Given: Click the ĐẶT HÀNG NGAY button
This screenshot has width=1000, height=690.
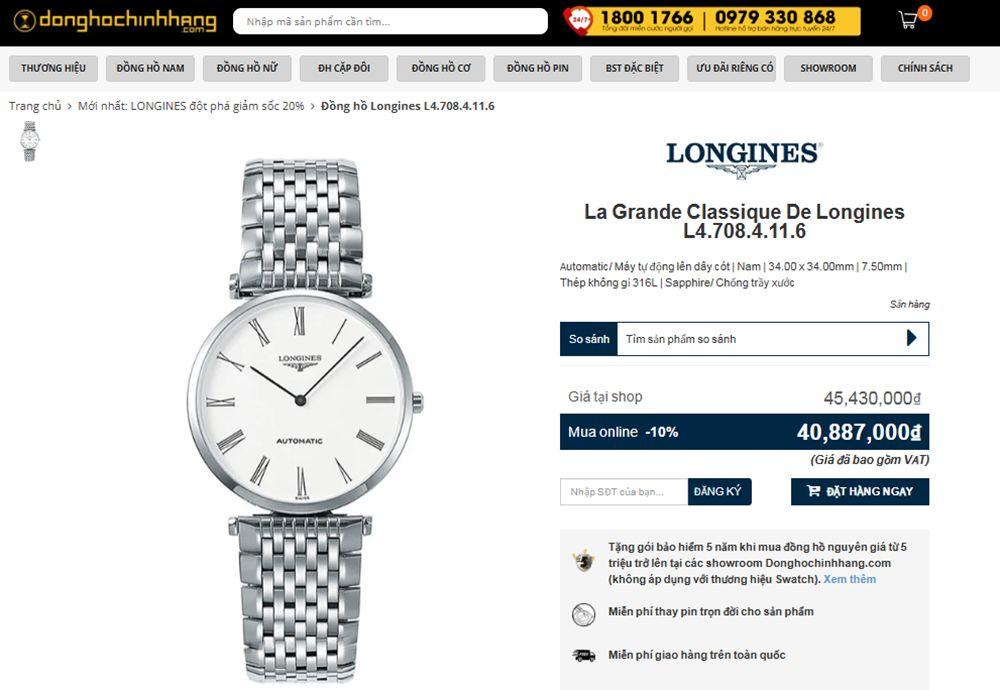Looking at the screenshot, I should tap(860, 492).
